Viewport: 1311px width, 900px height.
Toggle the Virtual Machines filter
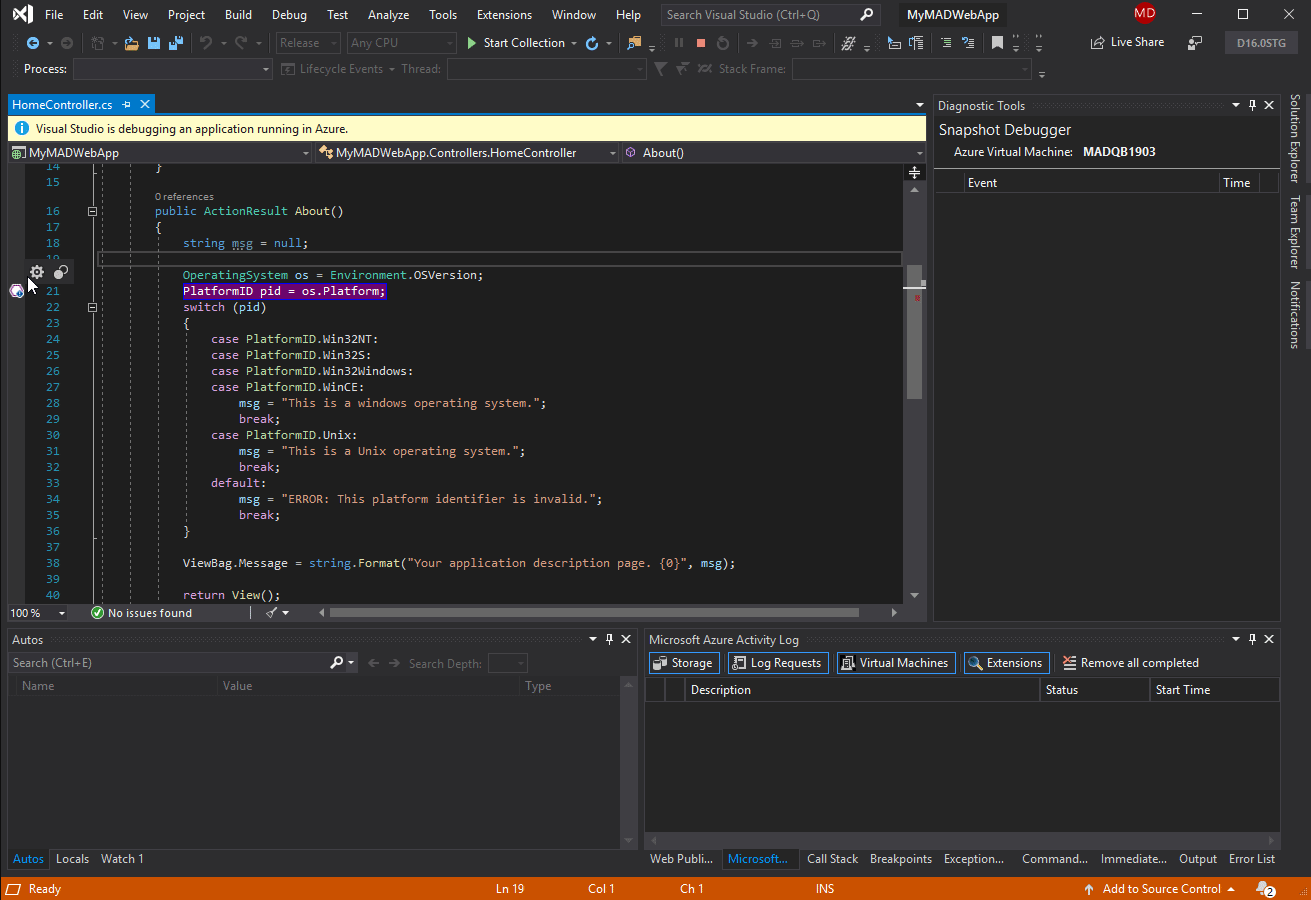point(896,663)
